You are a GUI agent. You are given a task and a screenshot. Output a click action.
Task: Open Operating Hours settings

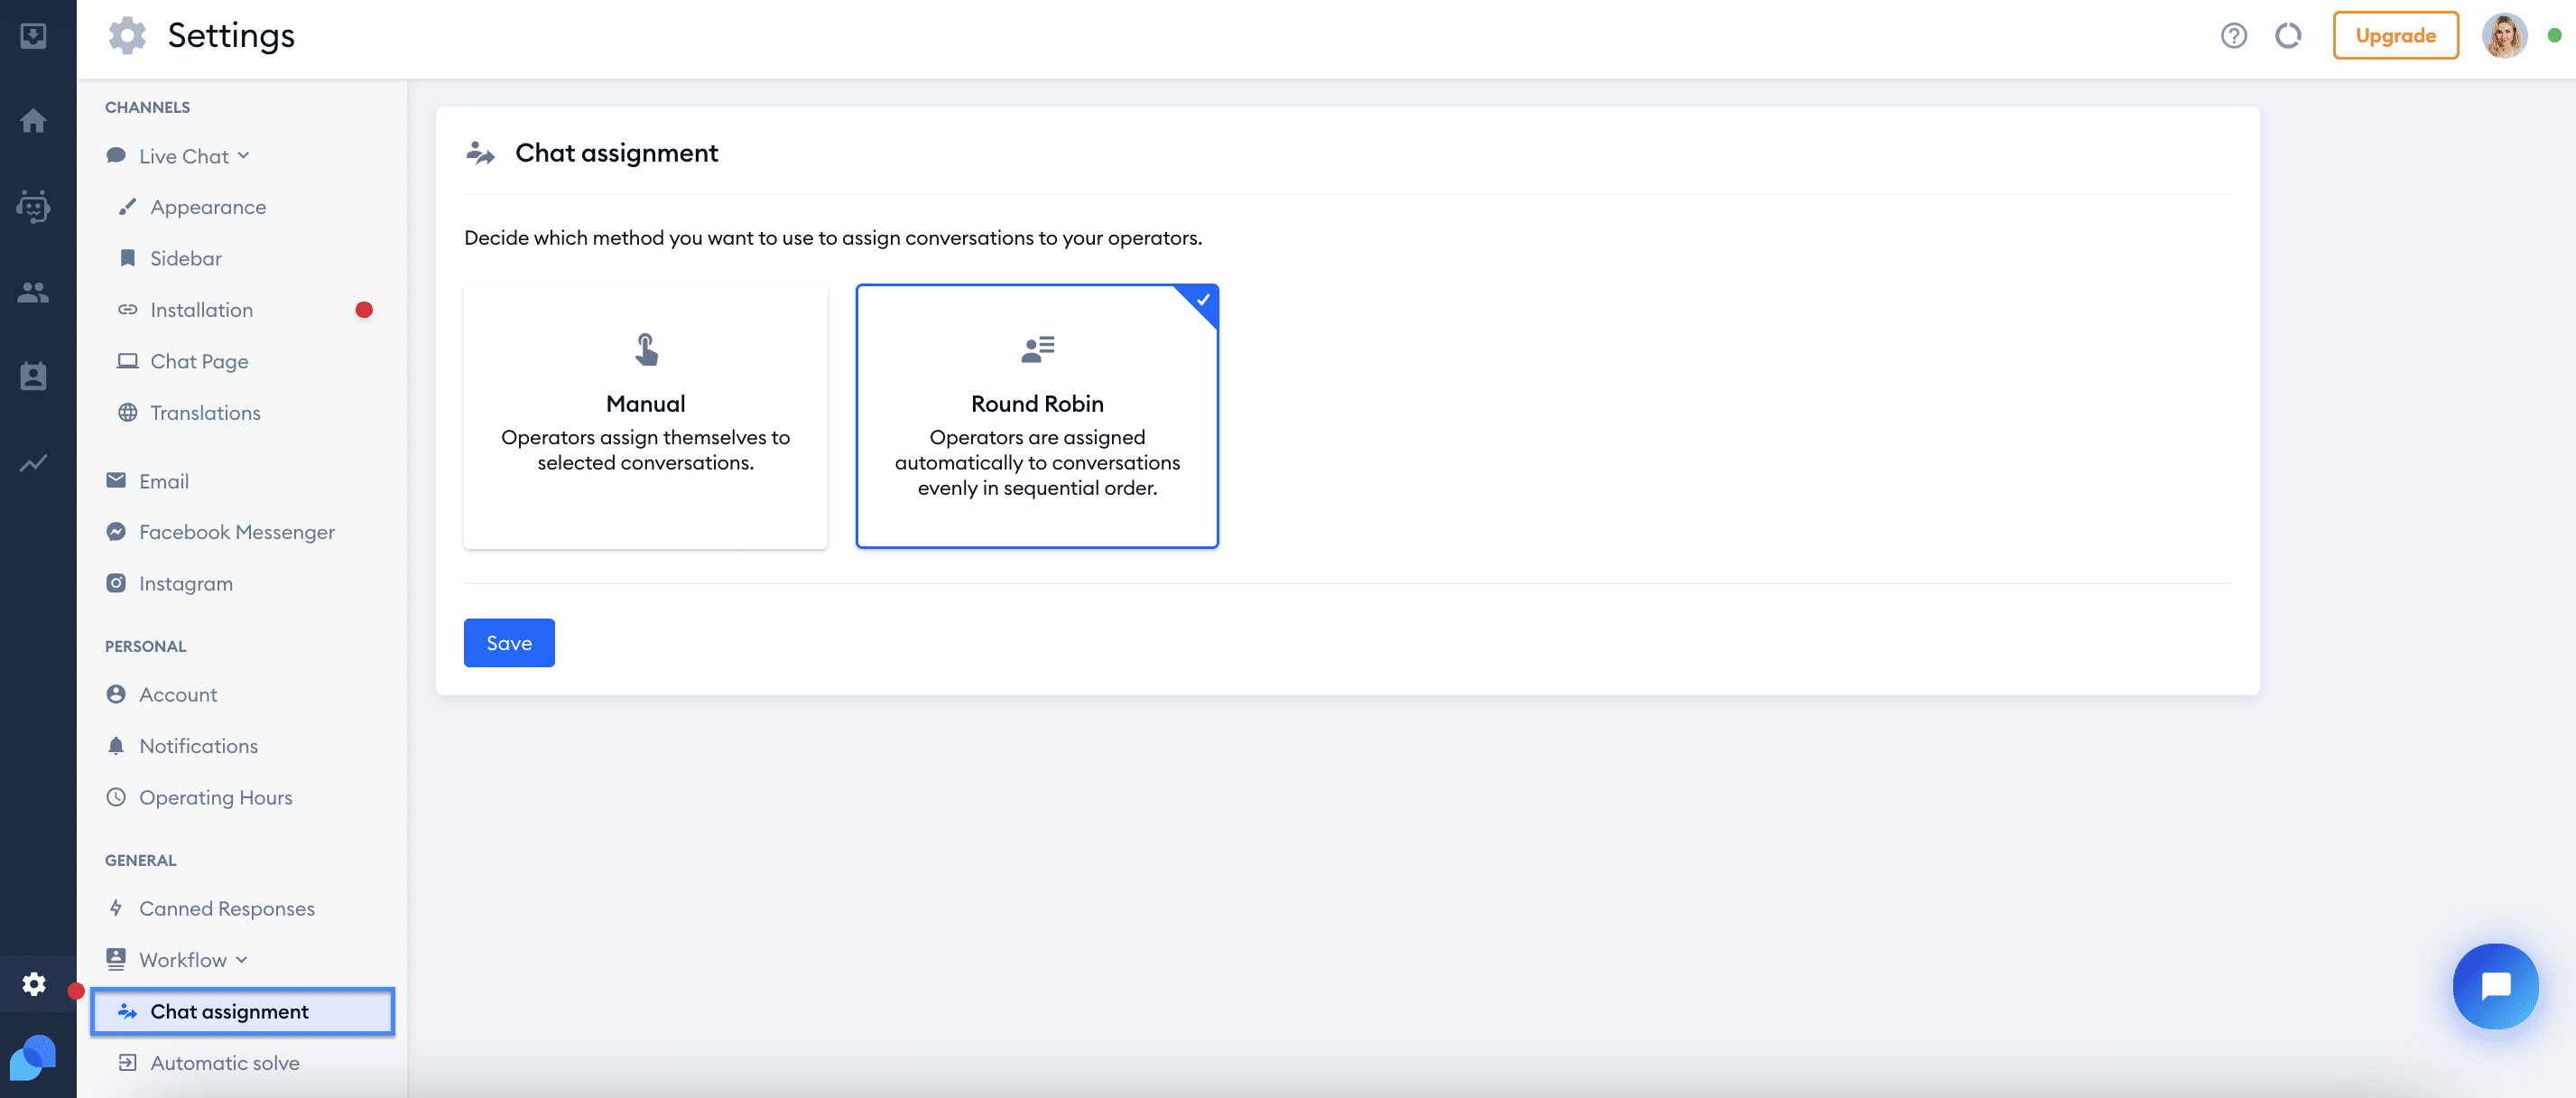(216, 798)
